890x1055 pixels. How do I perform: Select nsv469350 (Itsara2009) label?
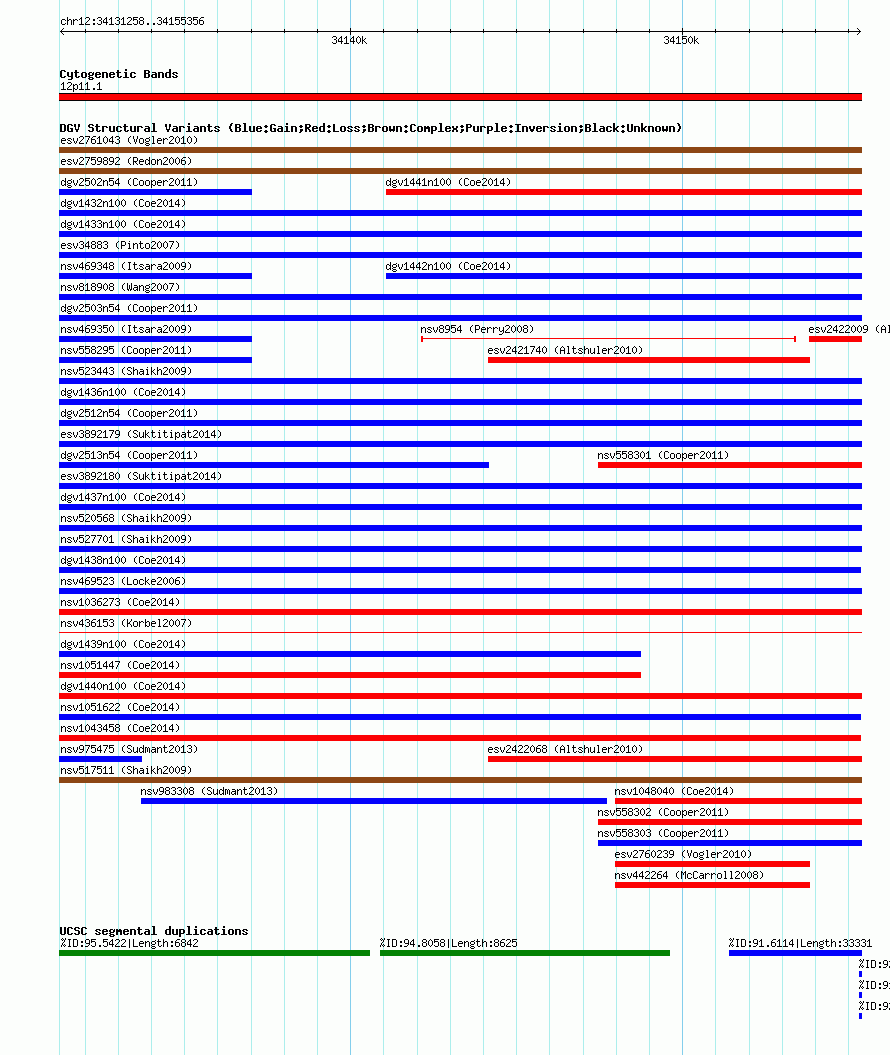click(x=126, y=329)
